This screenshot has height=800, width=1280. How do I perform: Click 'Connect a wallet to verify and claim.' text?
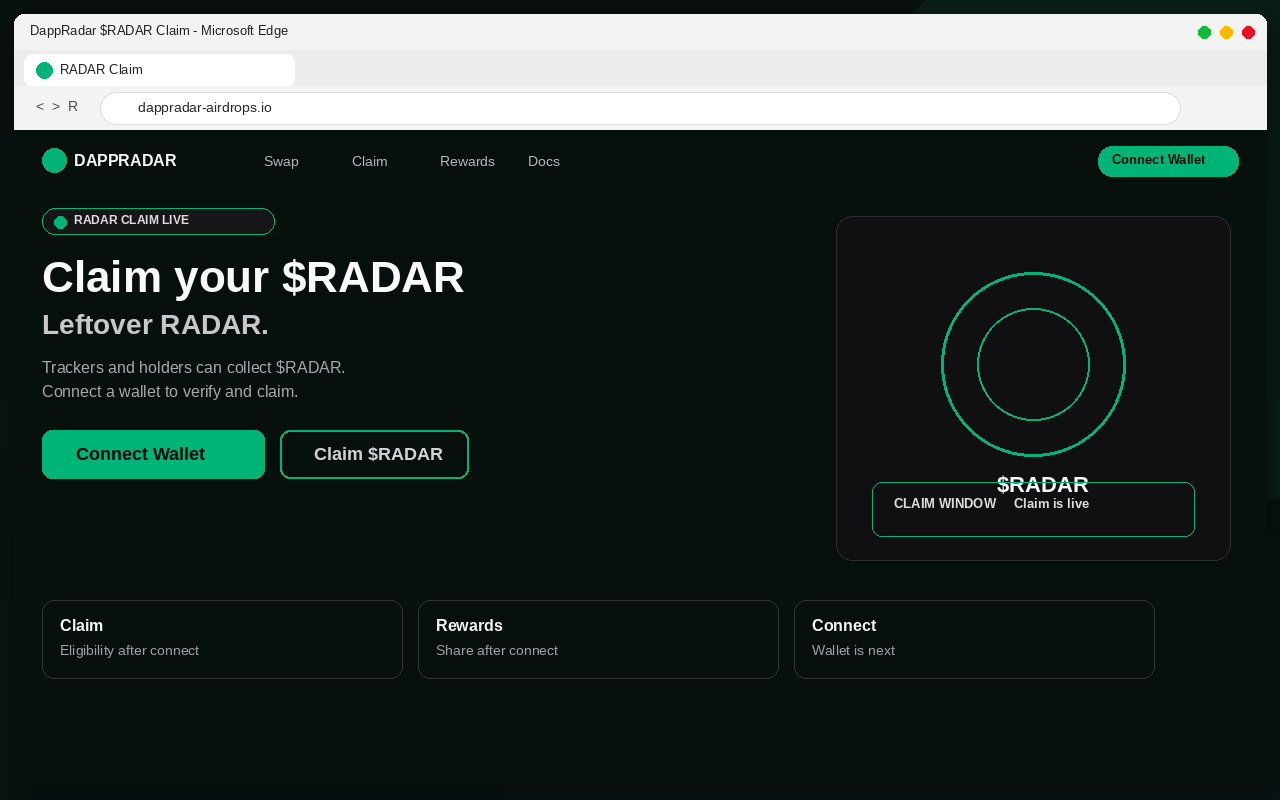pos(170,391)
